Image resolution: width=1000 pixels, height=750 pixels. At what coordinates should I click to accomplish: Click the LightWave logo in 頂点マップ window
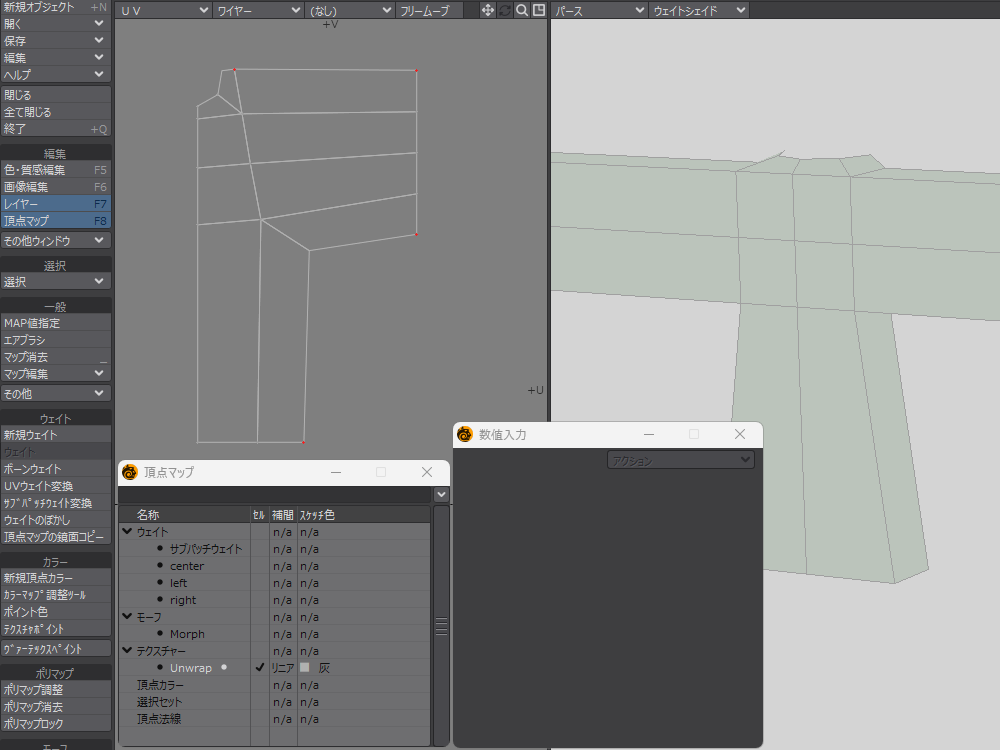129,472
